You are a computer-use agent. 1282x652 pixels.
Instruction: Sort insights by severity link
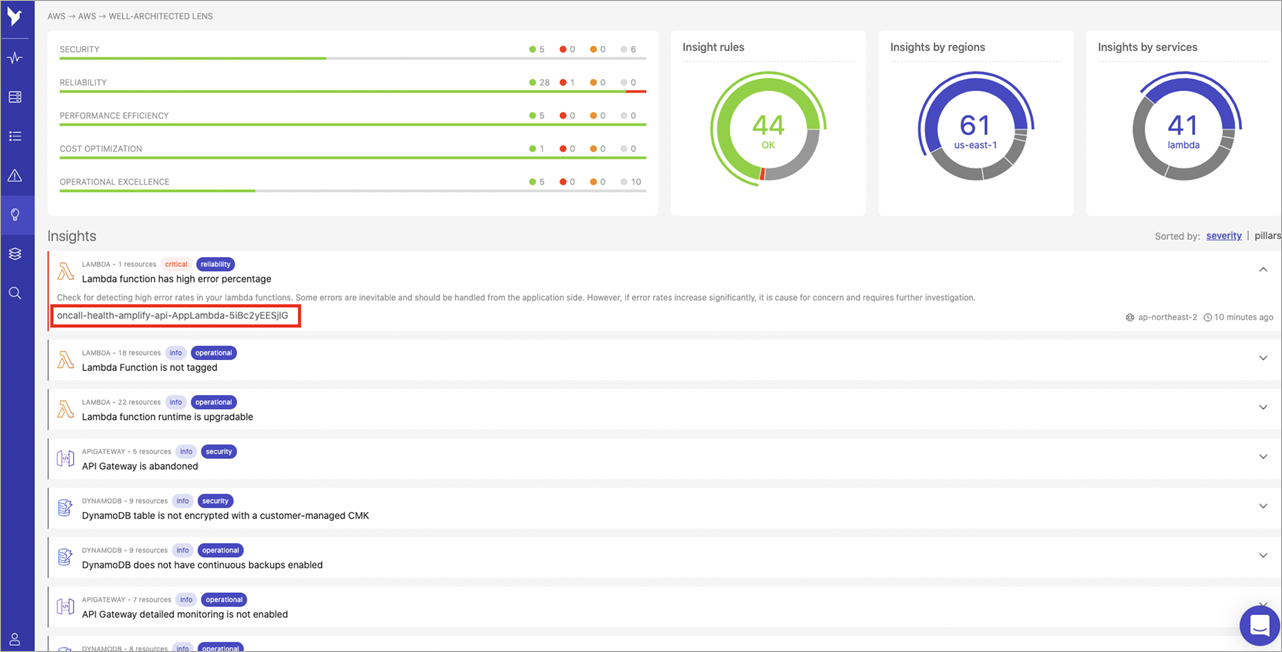[x=1224, y=235]
